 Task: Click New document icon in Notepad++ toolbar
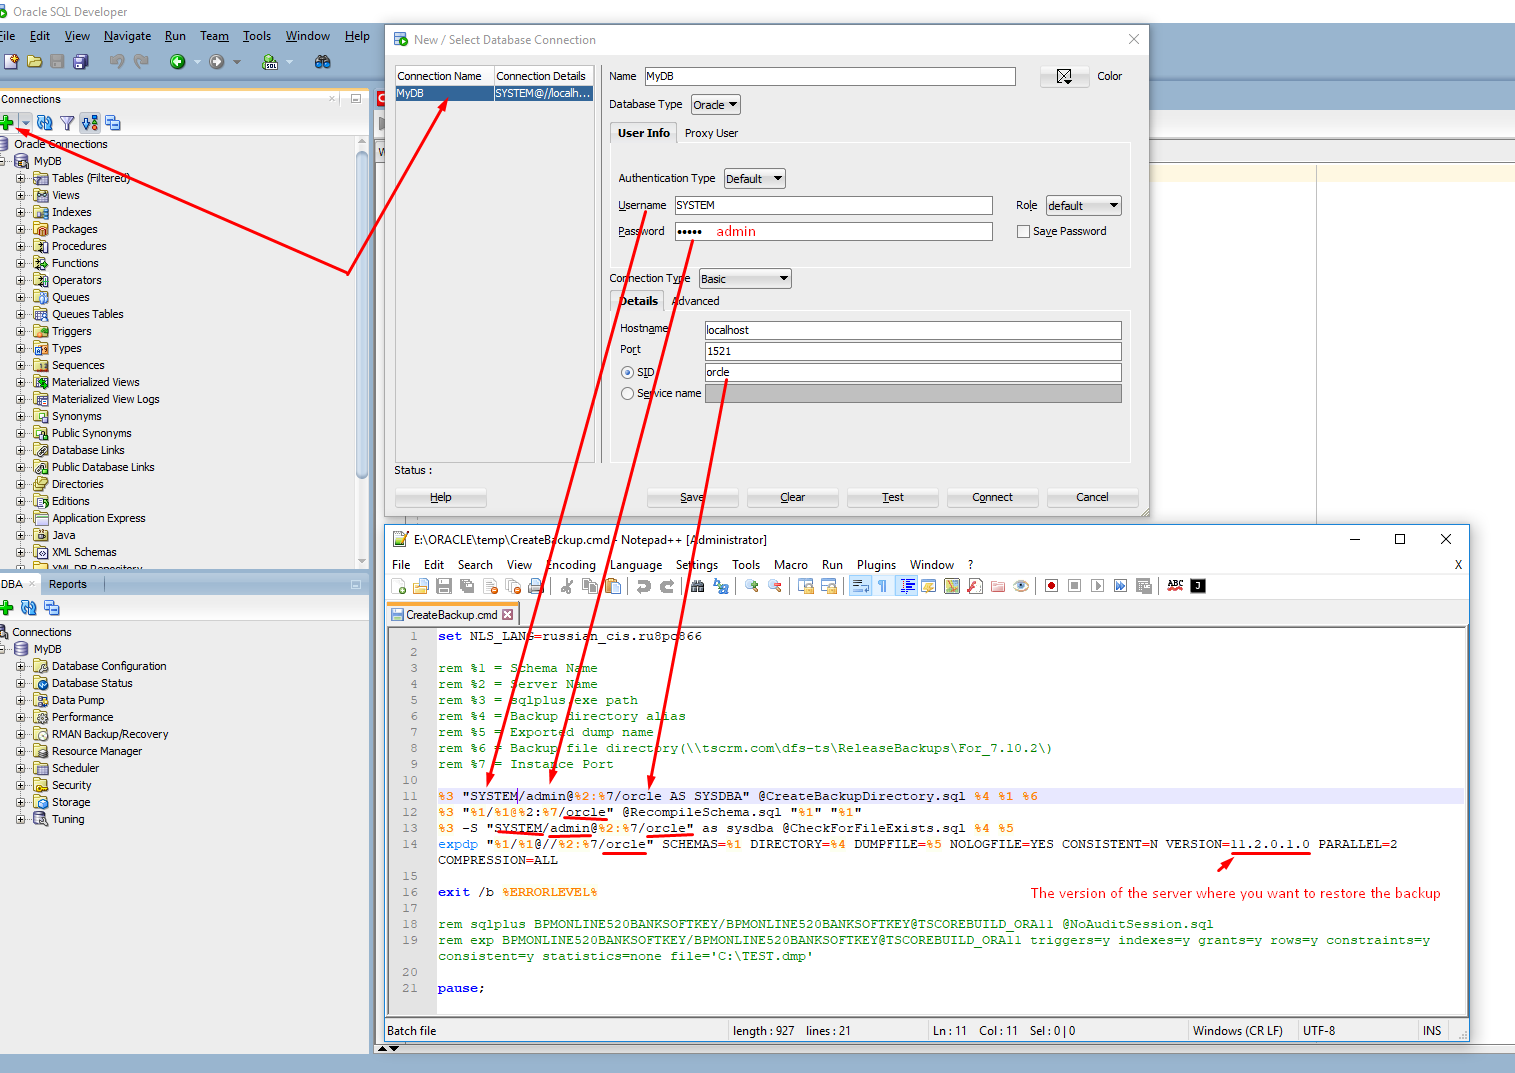click(399, 586)
